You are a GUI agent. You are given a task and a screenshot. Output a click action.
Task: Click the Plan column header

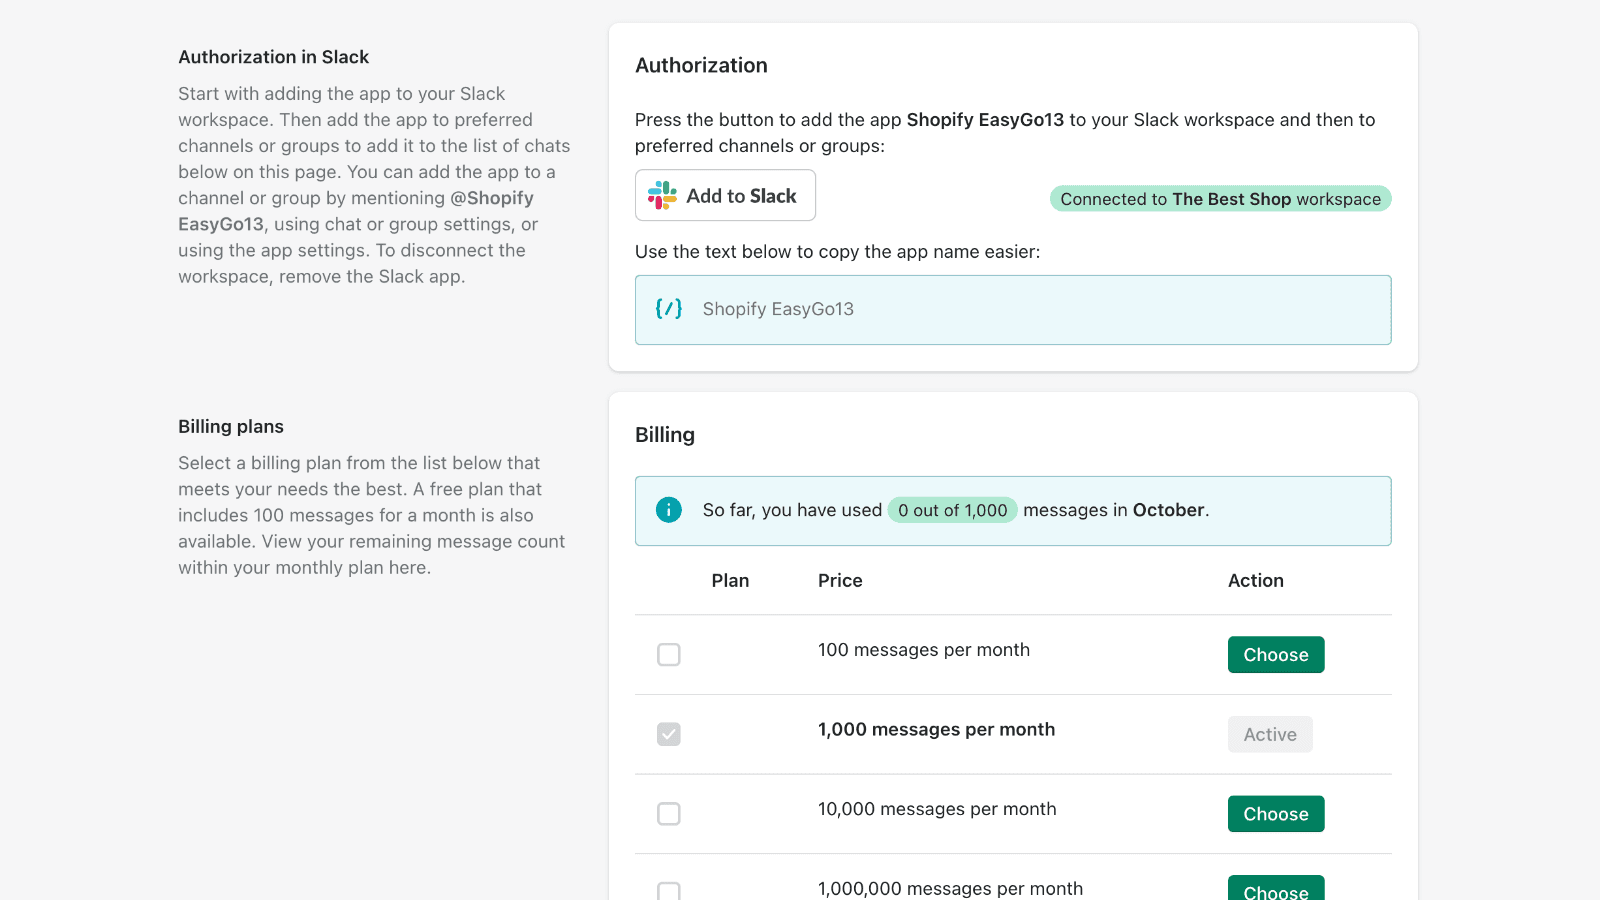731,580
